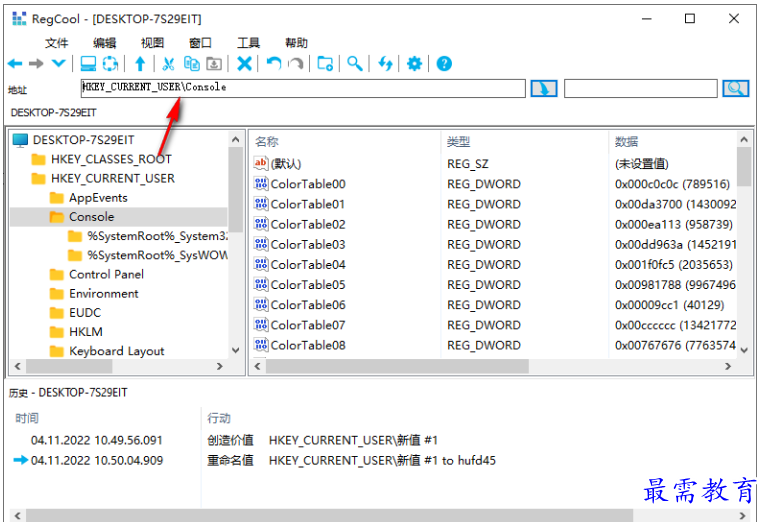Sort values by the 数据 column header
Screen dimensions: 765x522
coord(626,141)
